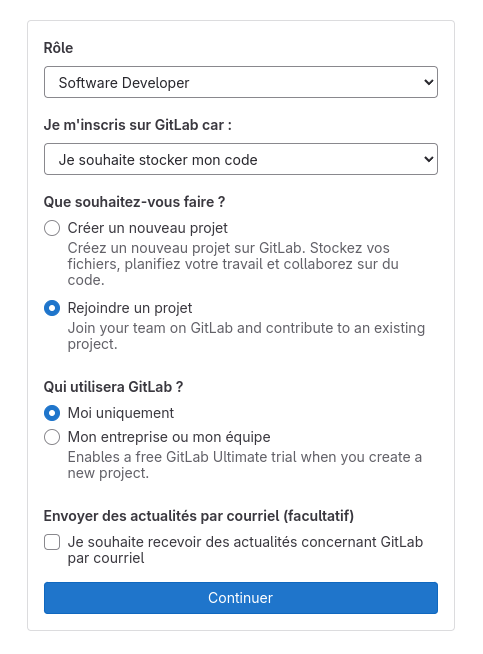Click the 'Mon entreprise ou mon équipe' label text
The width and height of the screenshot is (483, 654).
[169, 437]
